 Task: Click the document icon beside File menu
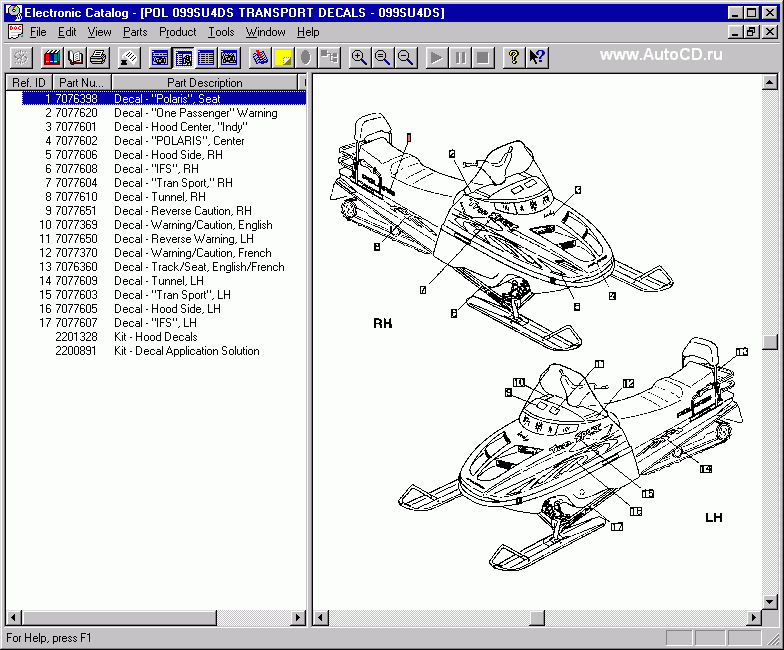[x=15, y=32]
